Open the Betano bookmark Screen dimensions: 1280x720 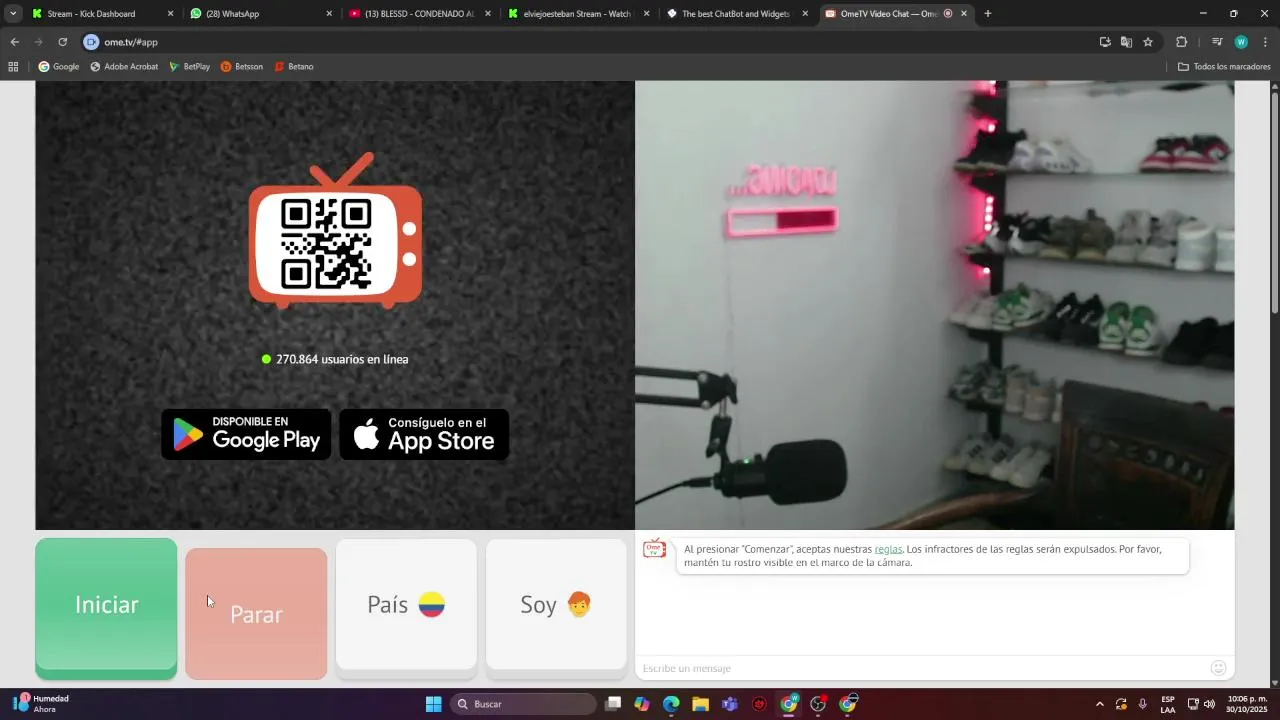(x=293, y=67)
